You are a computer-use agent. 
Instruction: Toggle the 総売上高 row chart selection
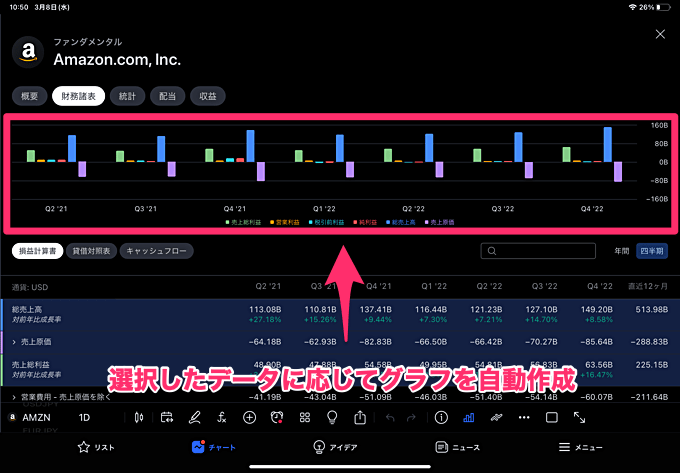pyautogui.click(x=340, y=315)
